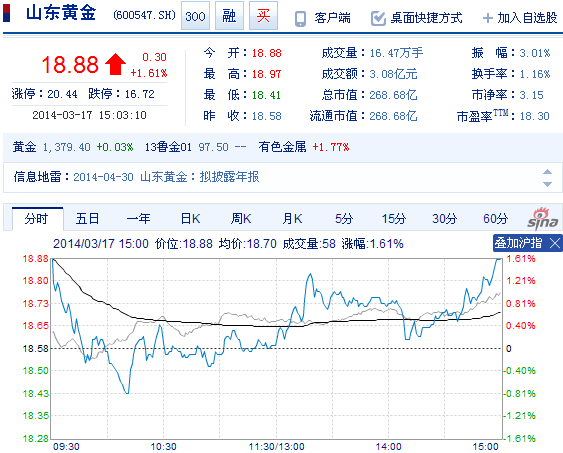Click the 桌面快捷方式 text link
The image size is (563, 453).
pos(426,18)
